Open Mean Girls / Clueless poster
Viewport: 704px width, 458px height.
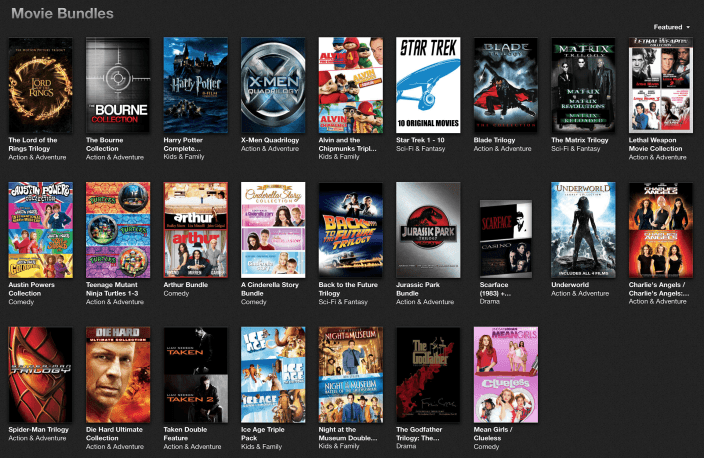506,374
